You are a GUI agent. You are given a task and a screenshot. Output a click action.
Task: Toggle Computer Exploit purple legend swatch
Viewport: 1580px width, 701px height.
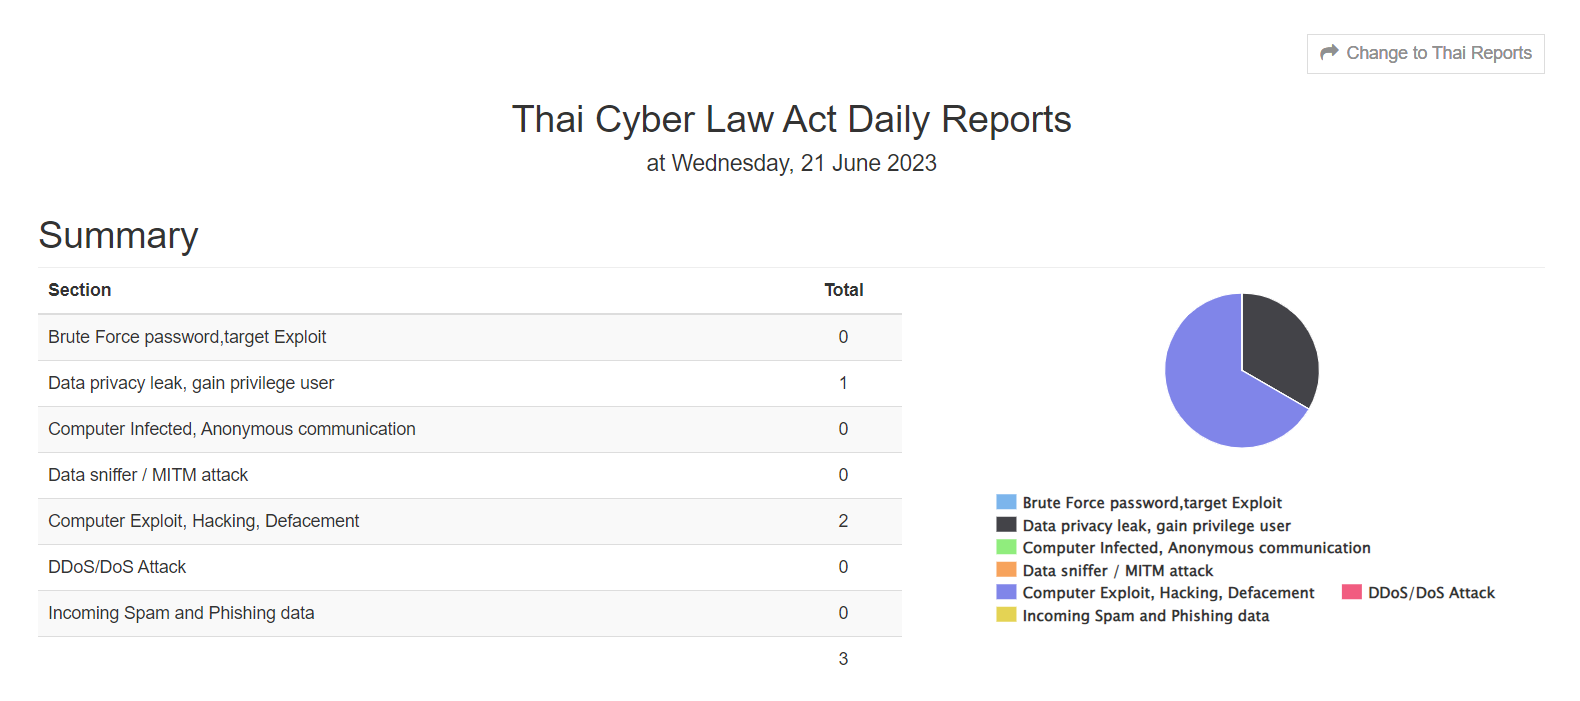click(1006, 592)
